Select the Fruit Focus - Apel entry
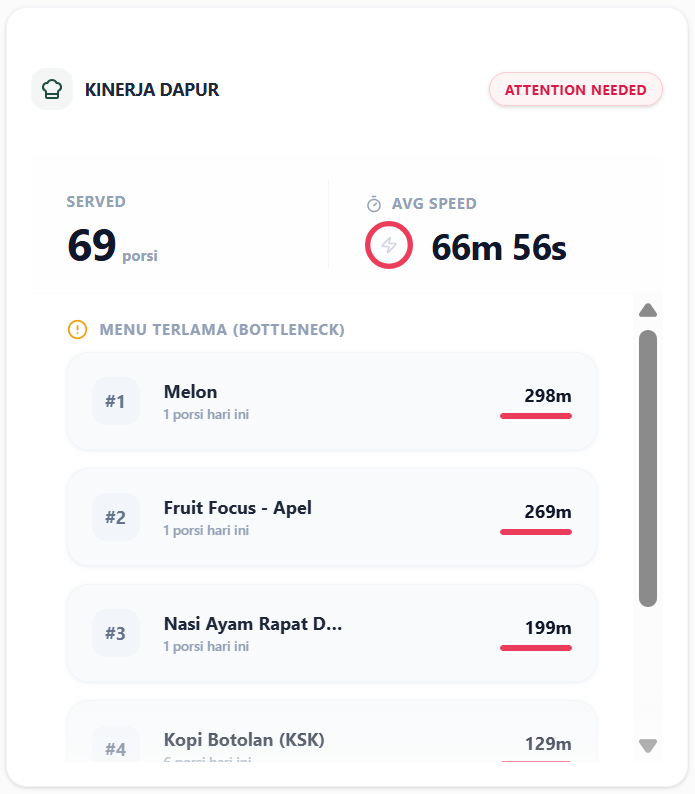Image resolution: width=695 pixels, height=794 pixels. click(331, 517)
